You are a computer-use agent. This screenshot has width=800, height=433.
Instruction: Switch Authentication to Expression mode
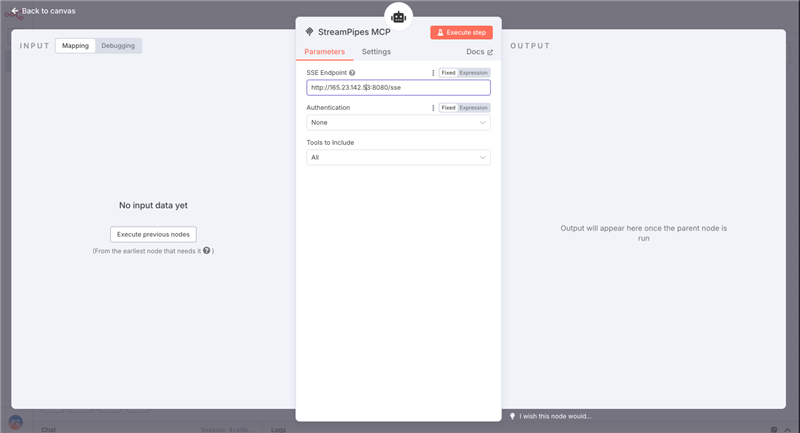[474, 107]
